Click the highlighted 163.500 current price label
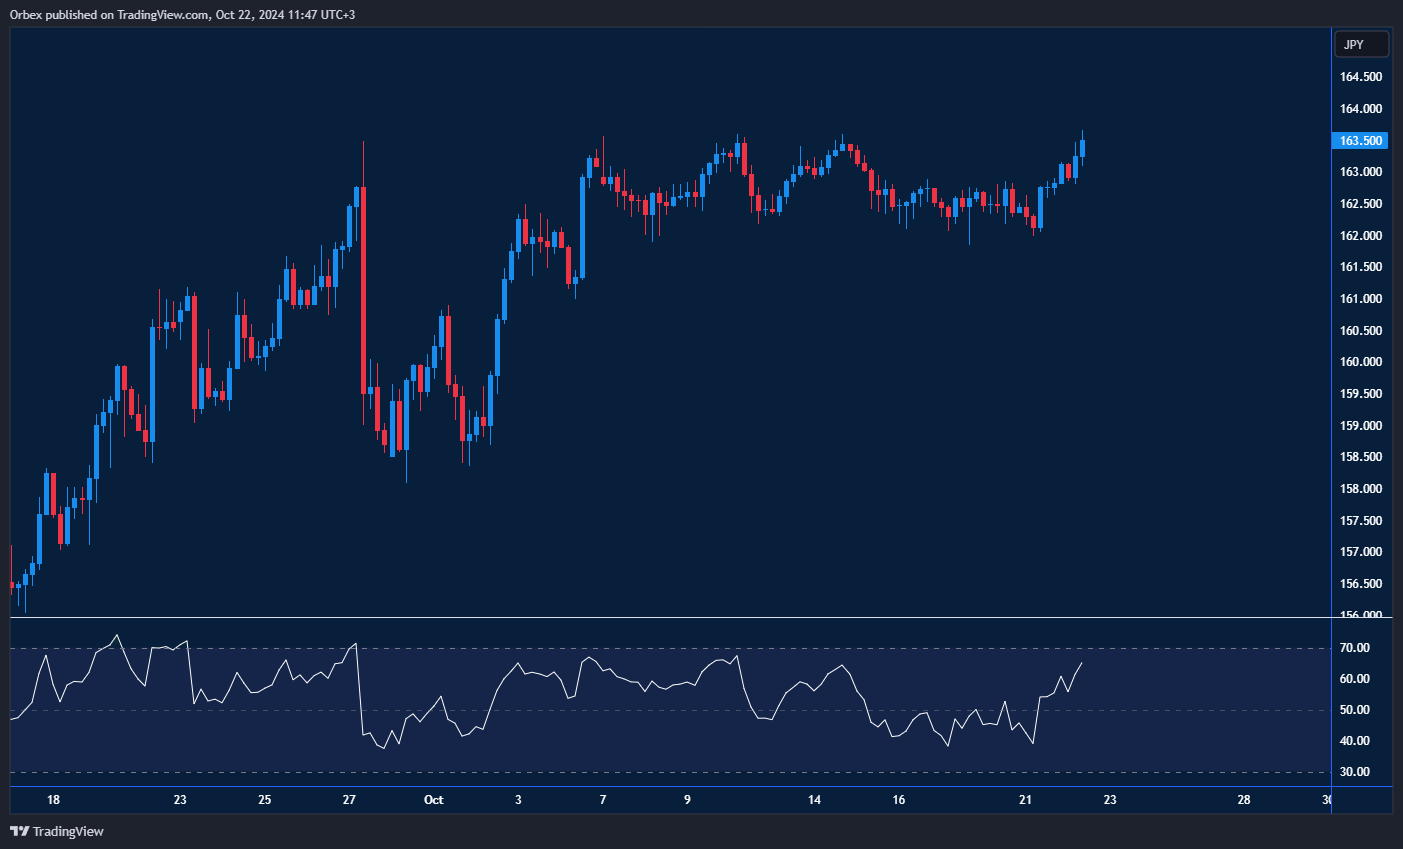 1361,141
